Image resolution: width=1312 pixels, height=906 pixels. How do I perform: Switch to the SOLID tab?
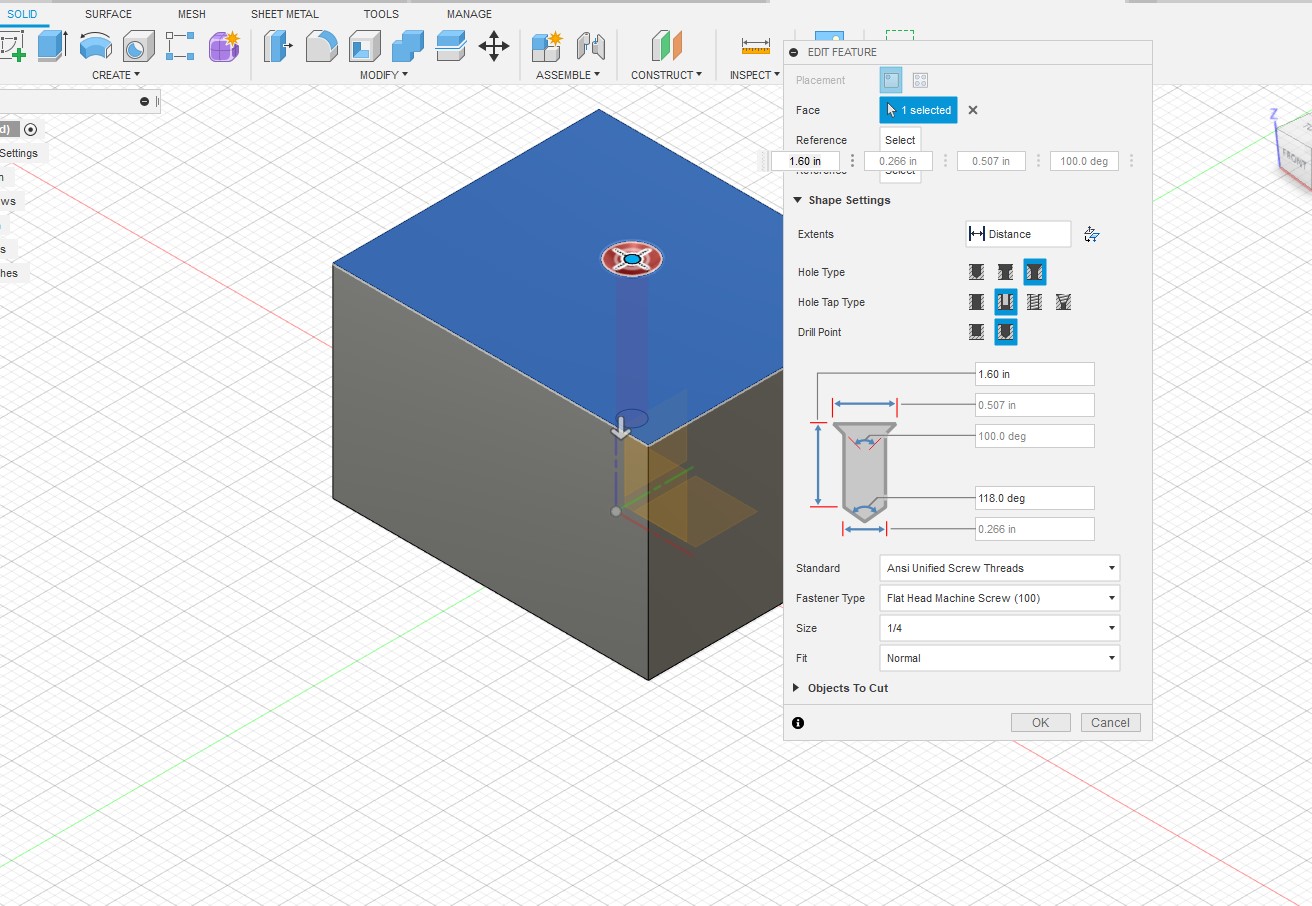22,14
